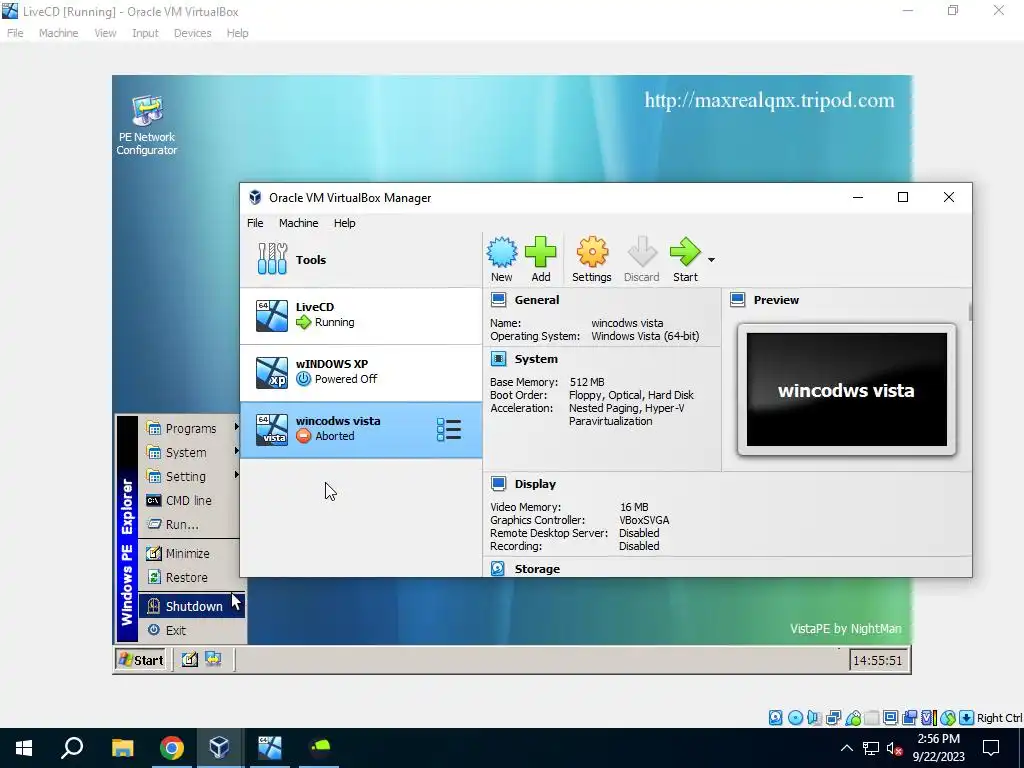Image resolution: width=1024 pixels, height=768 pixels.
Task: Click network adapters status icon
Action: 833,718
